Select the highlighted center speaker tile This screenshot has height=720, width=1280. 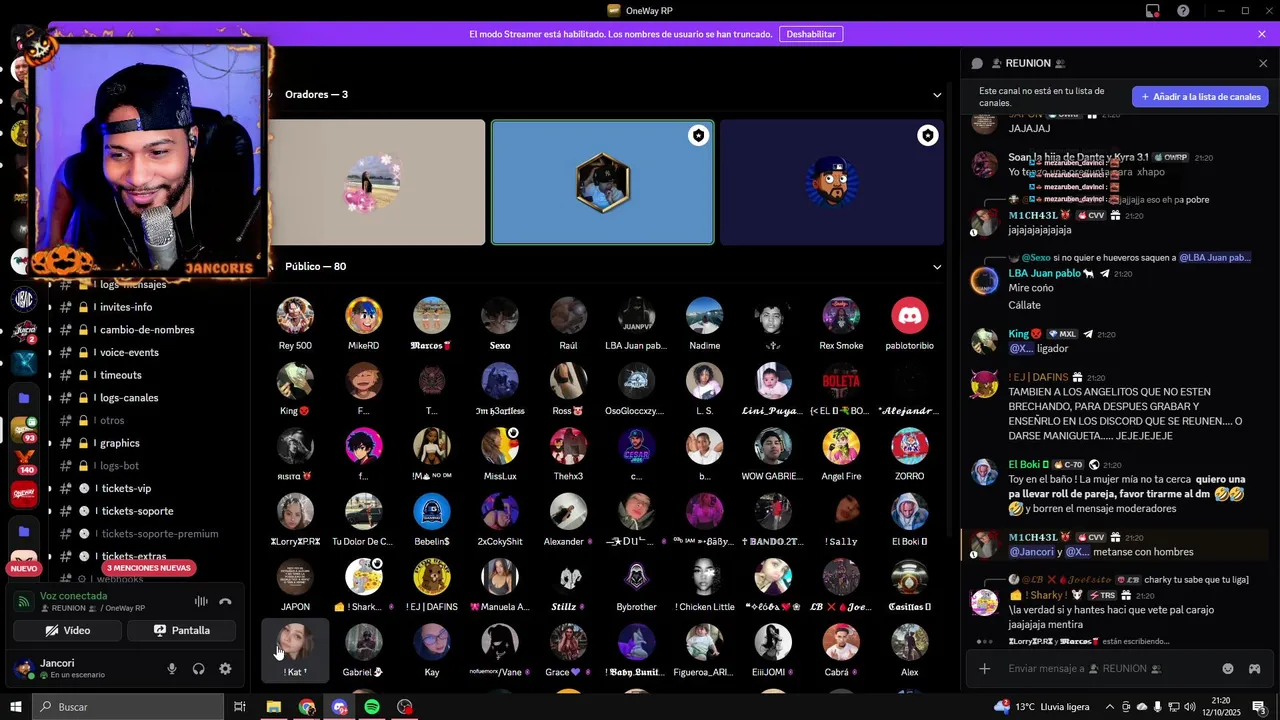[603, 182]
